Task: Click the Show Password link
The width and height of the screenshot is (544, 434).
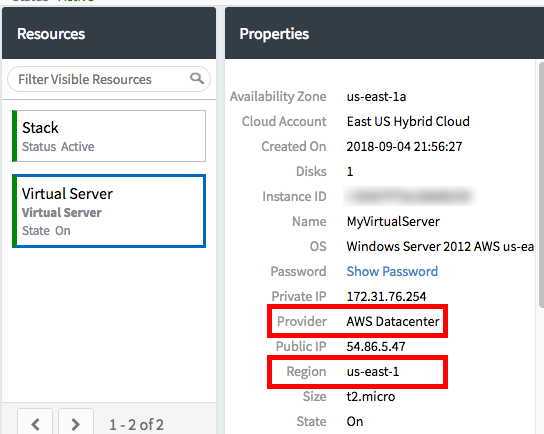Action: (x=392, y=271)
